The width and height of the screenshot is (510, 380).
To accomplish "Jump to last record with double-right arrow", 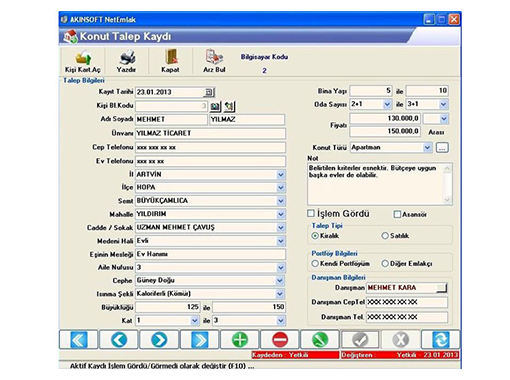I will pos(199,340).
